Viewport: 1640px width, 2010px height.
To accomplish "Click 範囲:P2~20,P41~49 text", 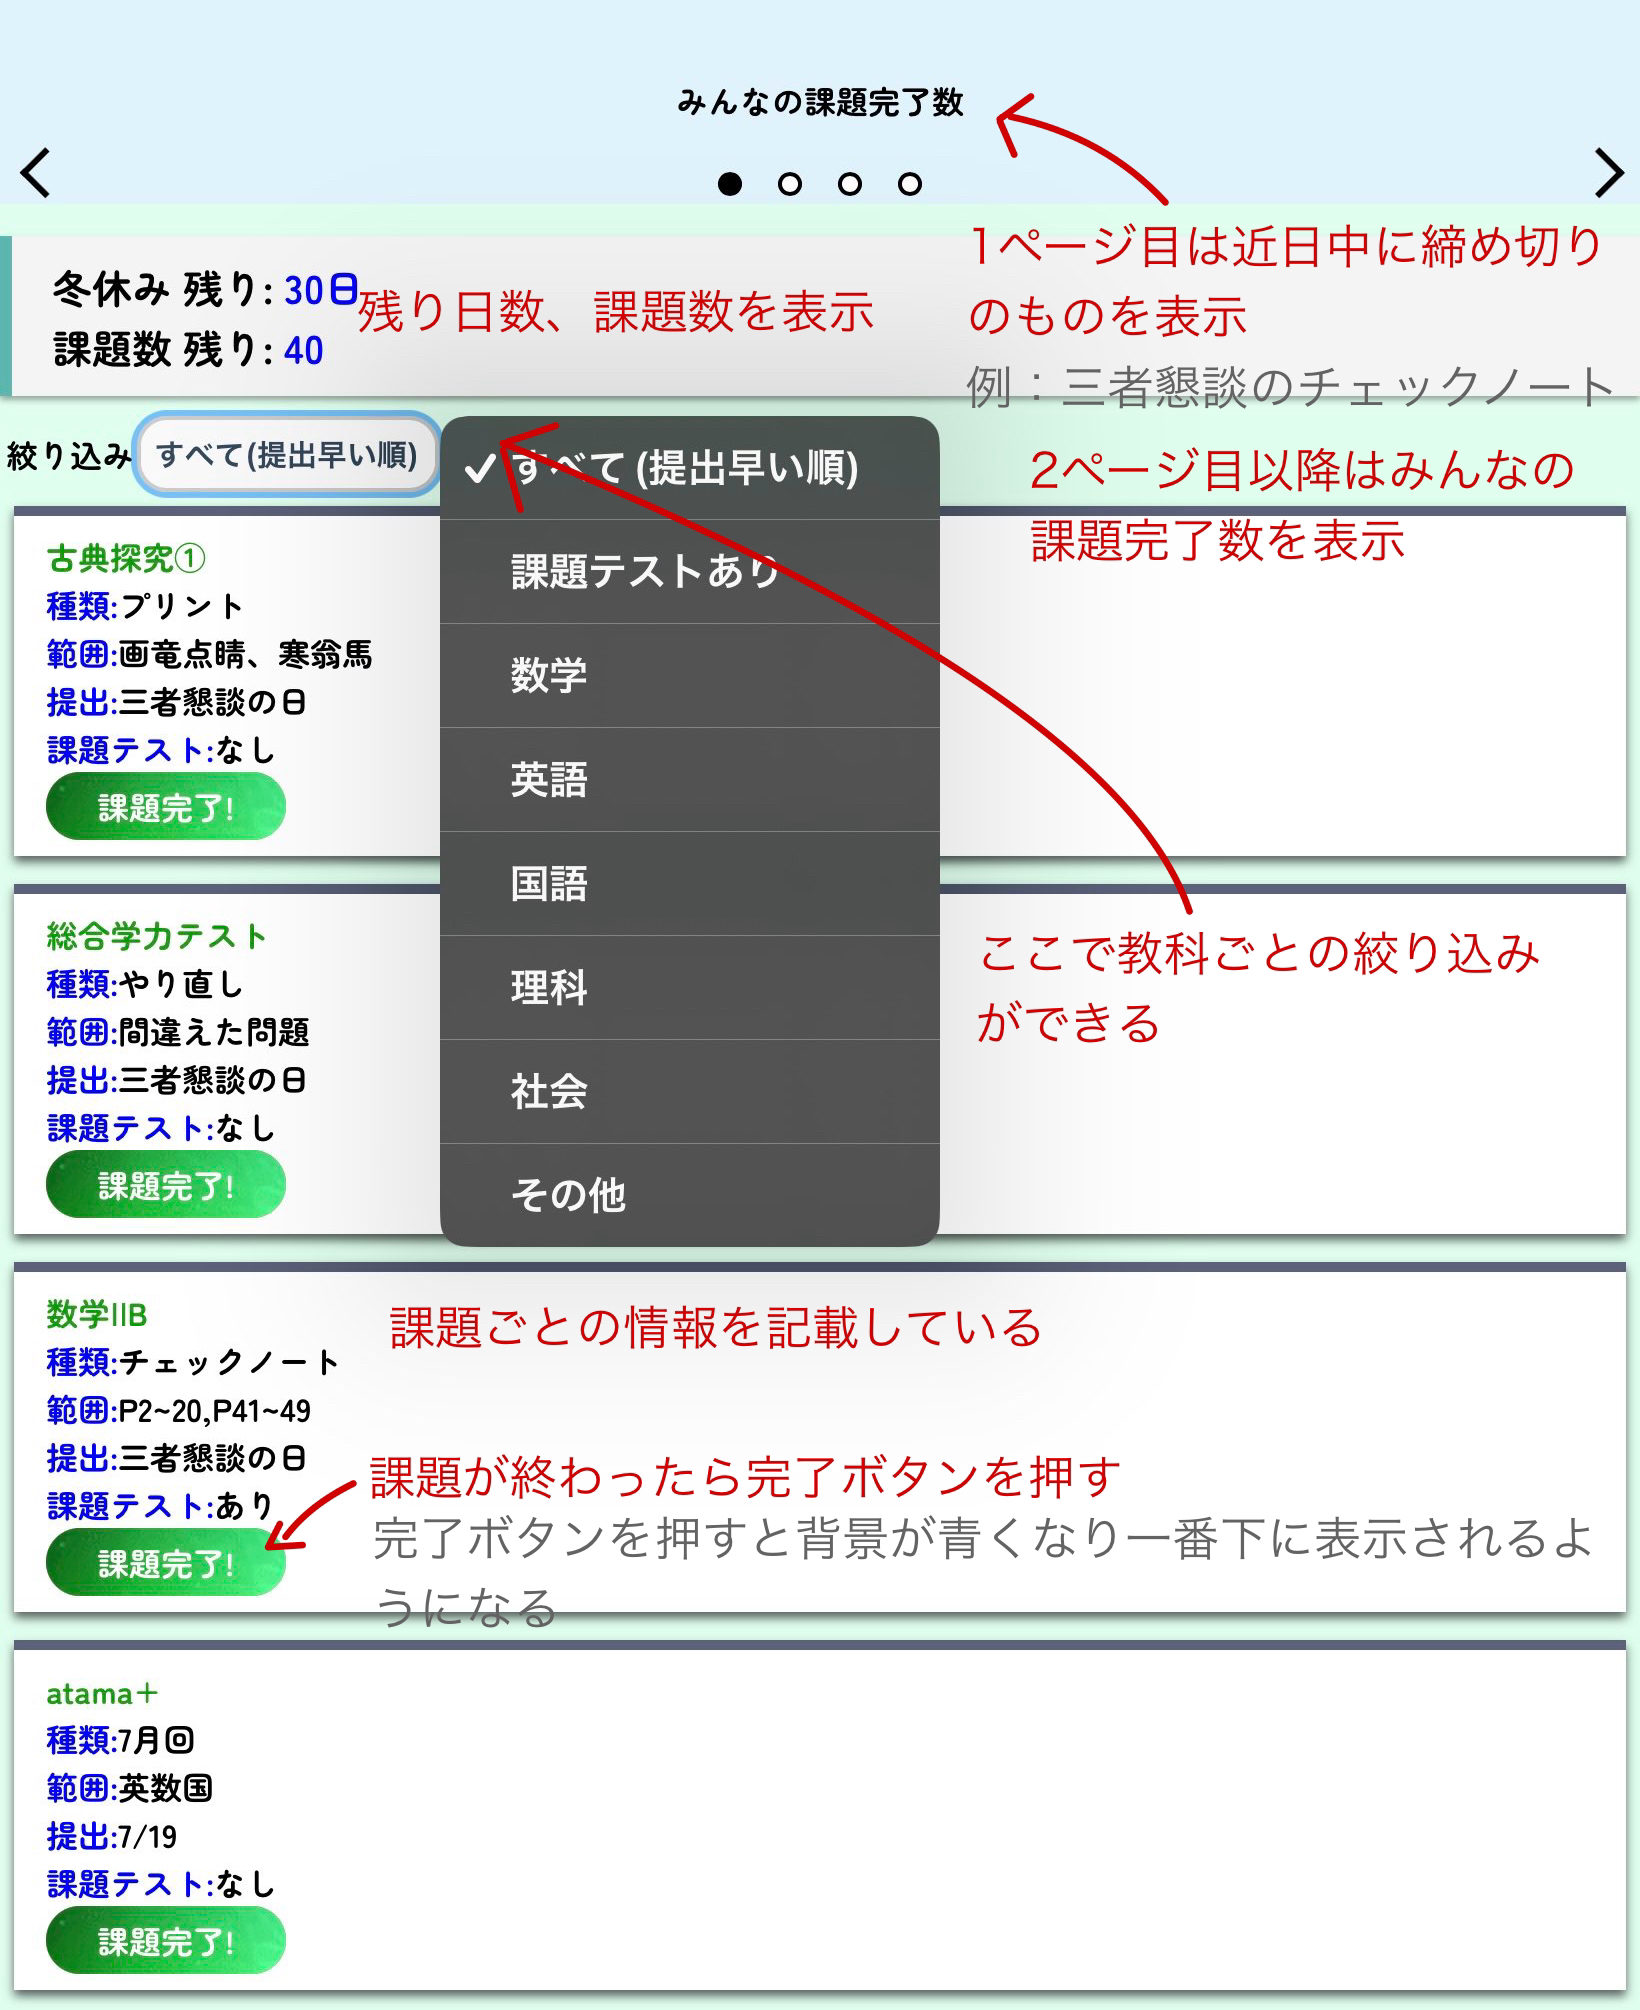I will coord(179,1410).
